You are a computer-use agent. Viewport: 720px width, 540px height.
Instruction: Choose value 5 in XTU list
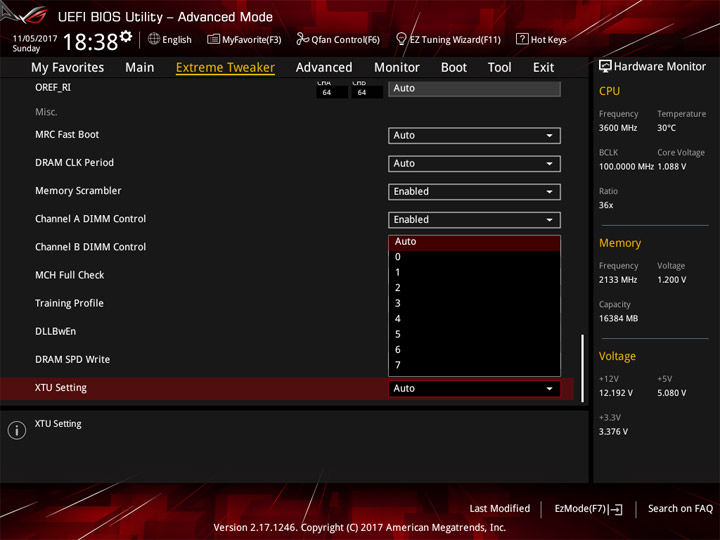[x=474, y=334]
